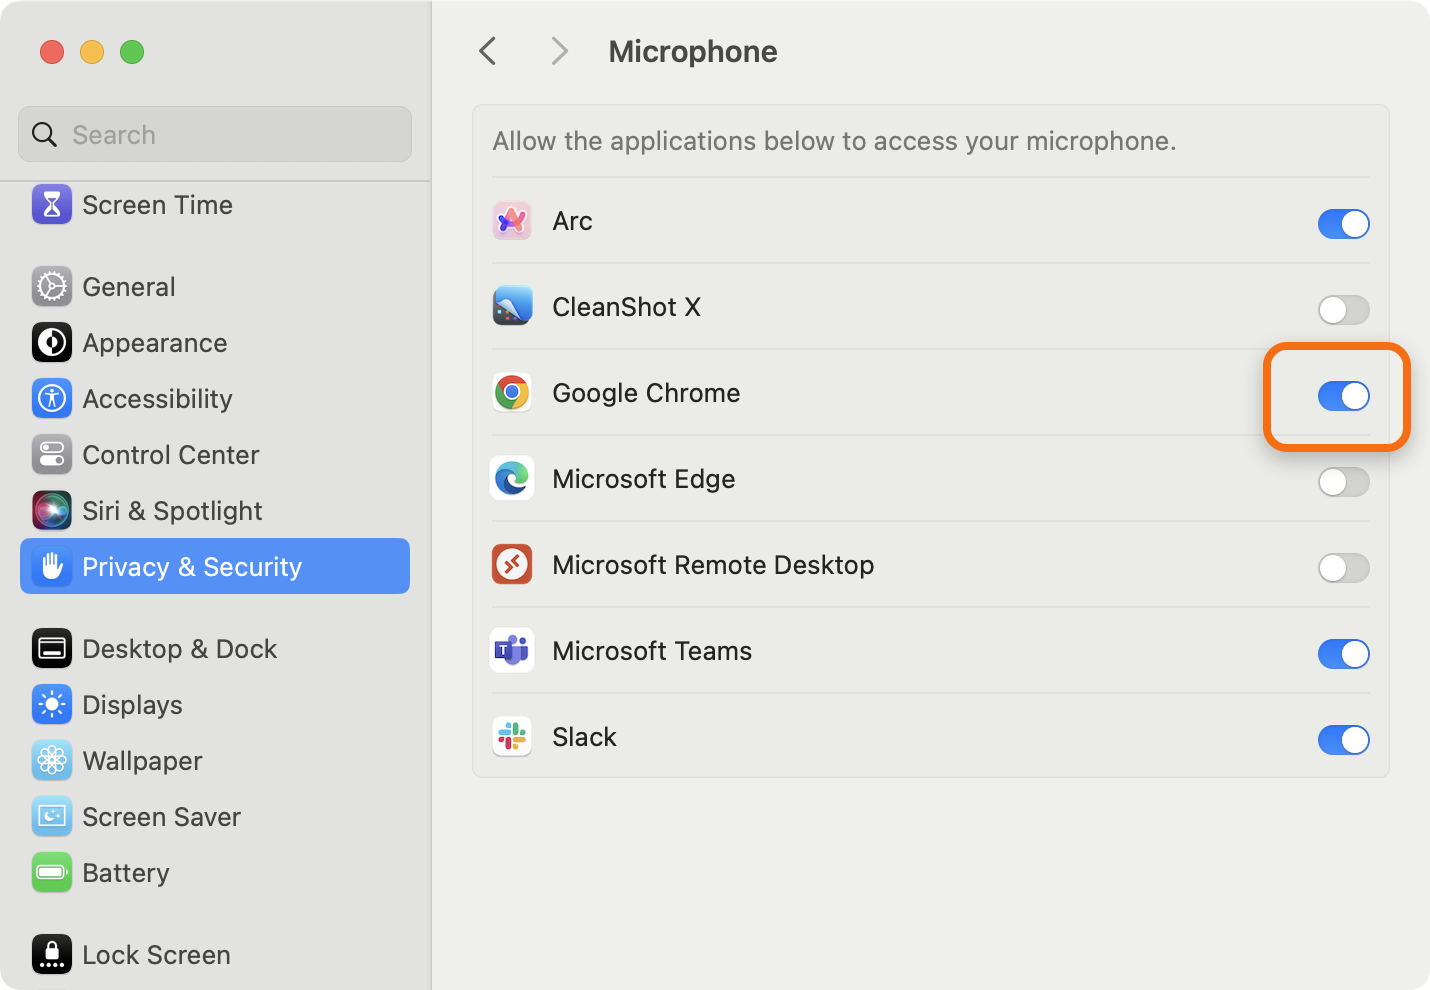Click the Wallpaper flower icon
The height and width of the screenshot is (990, 1430).
pos(52,760)
